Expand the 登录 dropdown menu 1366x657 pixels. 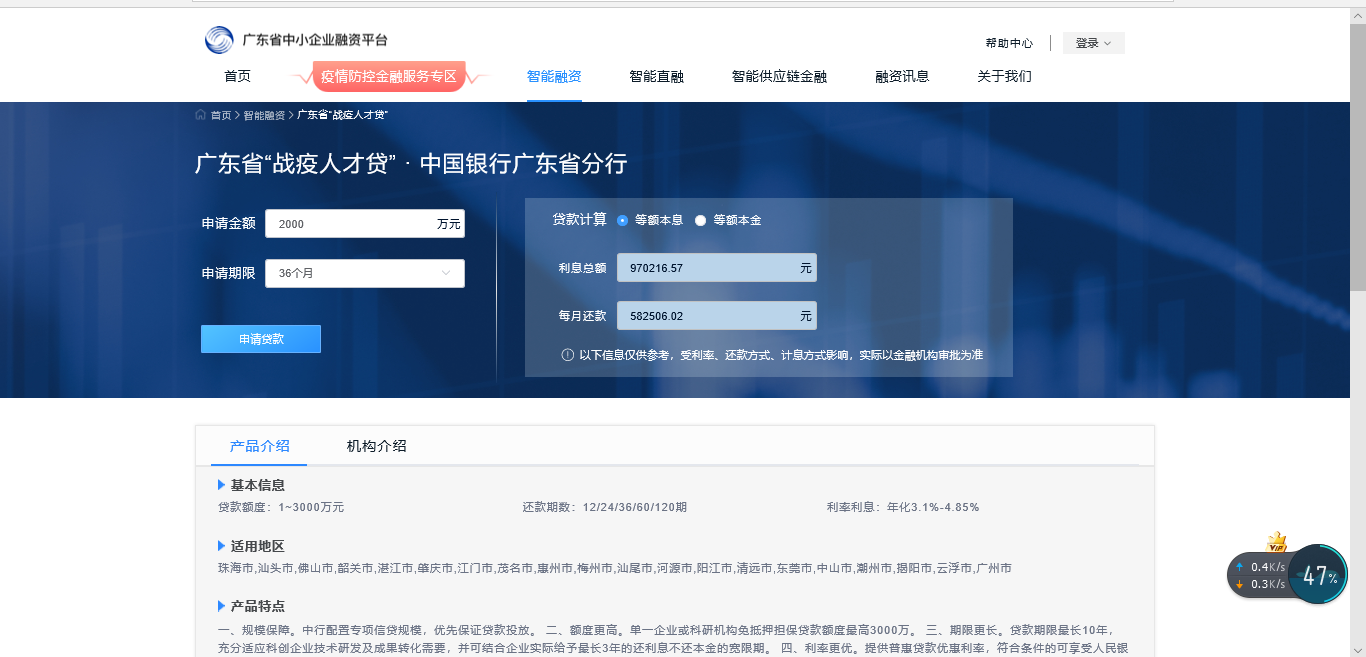pos(1093,43)
